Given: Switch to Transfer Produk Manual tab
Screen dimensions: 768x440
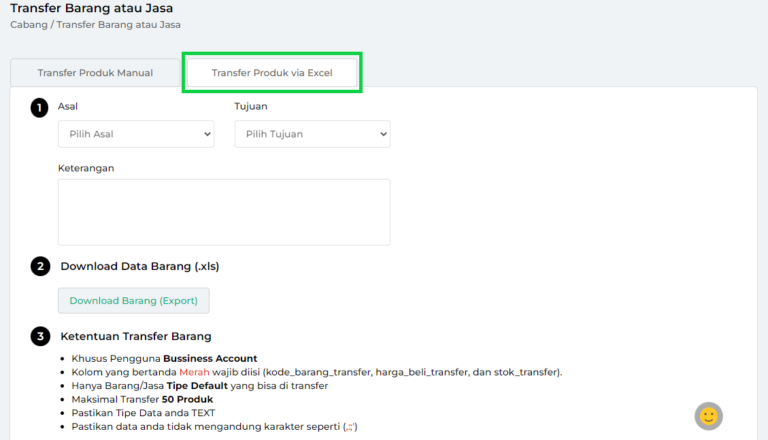Looking at the screenshot, I should tap(95, 73).
